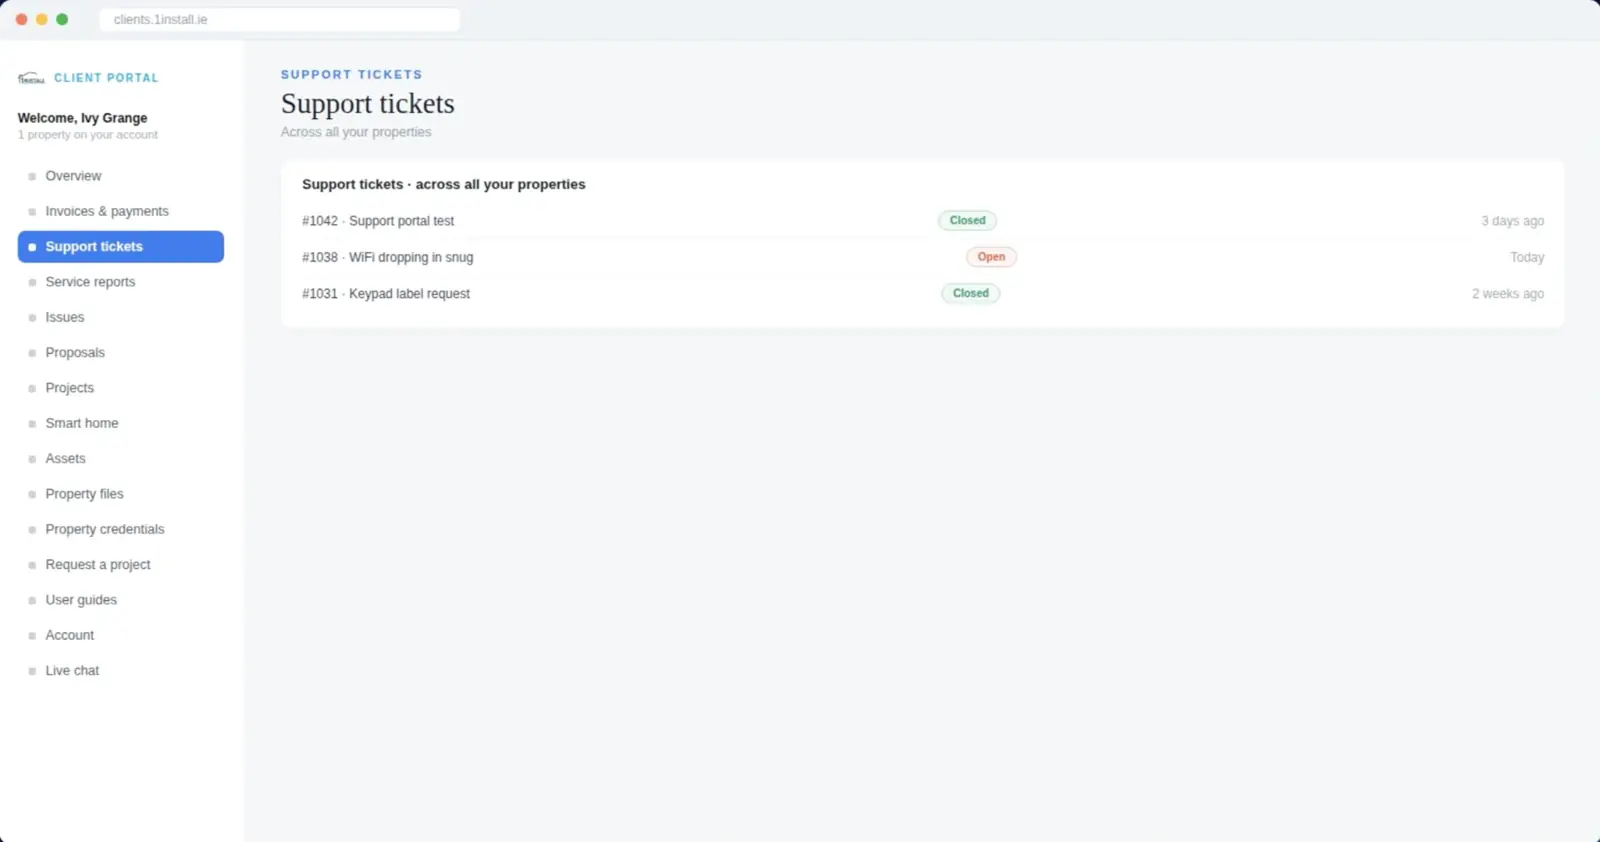Navigate to Issues
The width and height of the screenshot is (1600, 842).
(121, 317)
